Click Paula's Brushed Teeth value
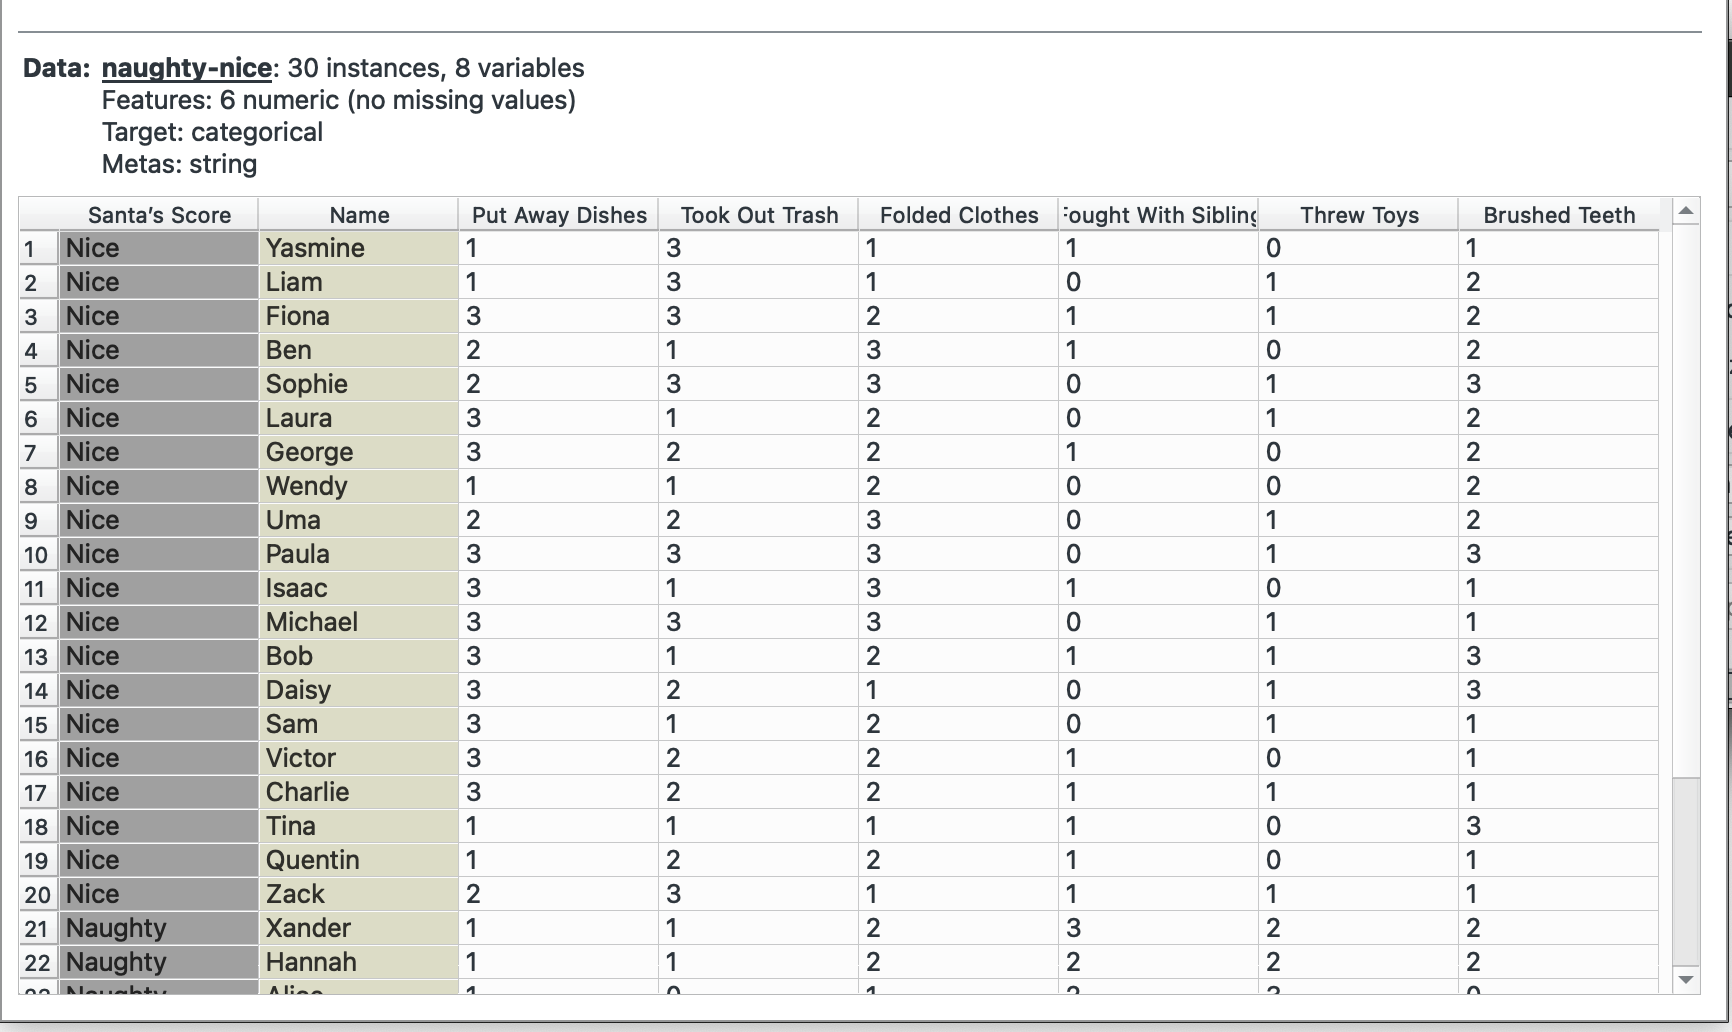The width and height of the screenshot is (1732, 1032). tap(1559, 555)
